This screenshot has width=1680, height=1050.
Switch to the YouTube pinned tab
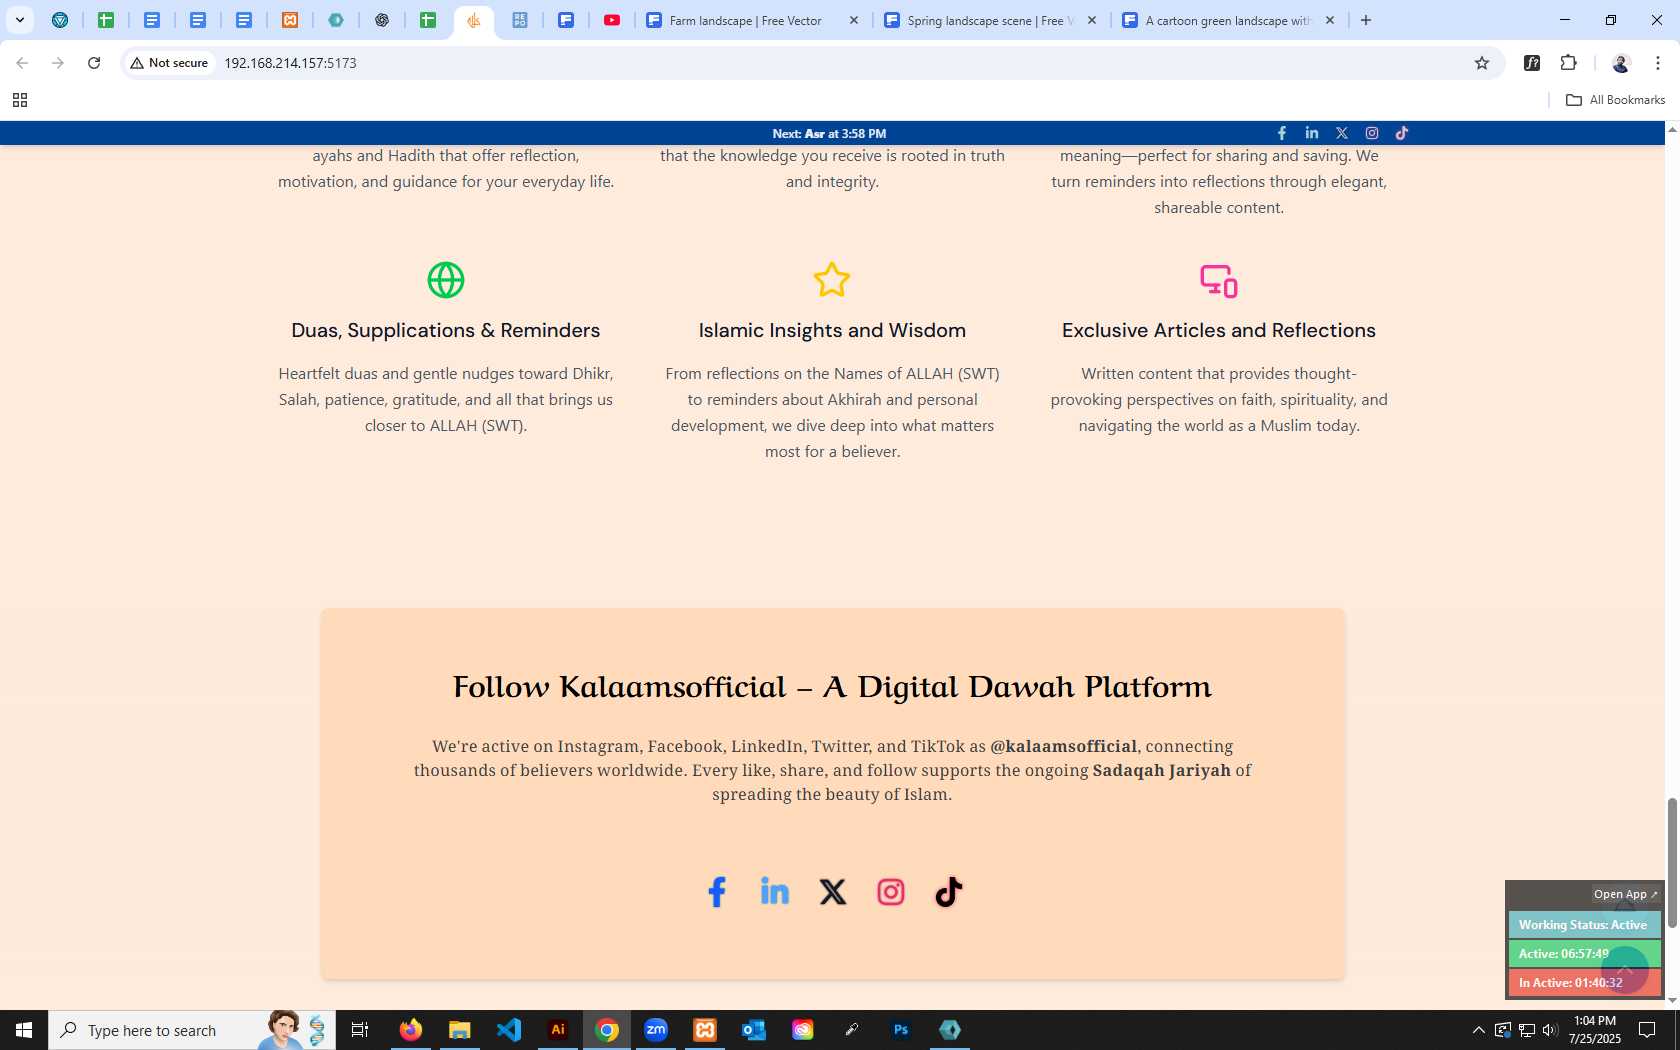pos(612,20)
